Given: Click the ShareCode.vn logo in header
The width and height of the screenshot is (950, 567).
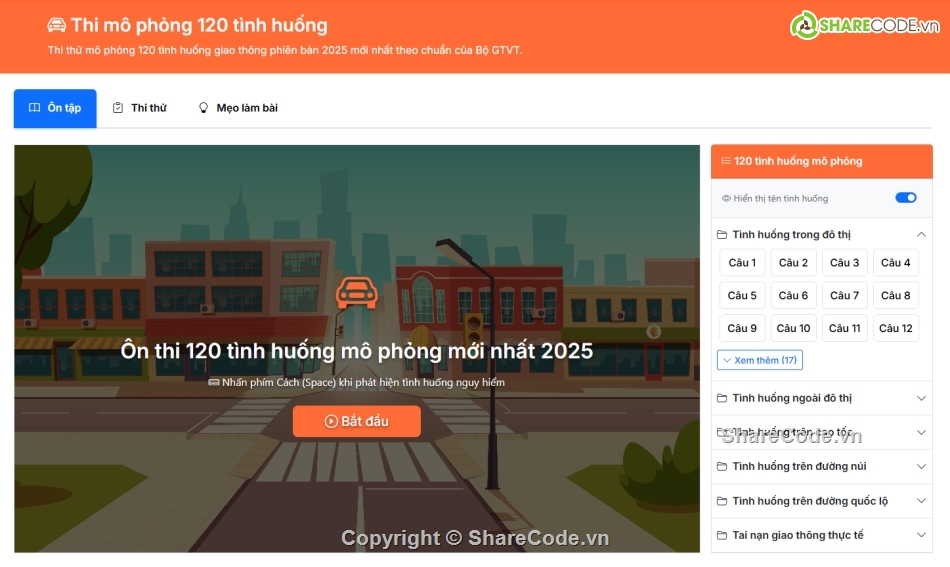Looking at the screenshot, I should coord(865,25).
